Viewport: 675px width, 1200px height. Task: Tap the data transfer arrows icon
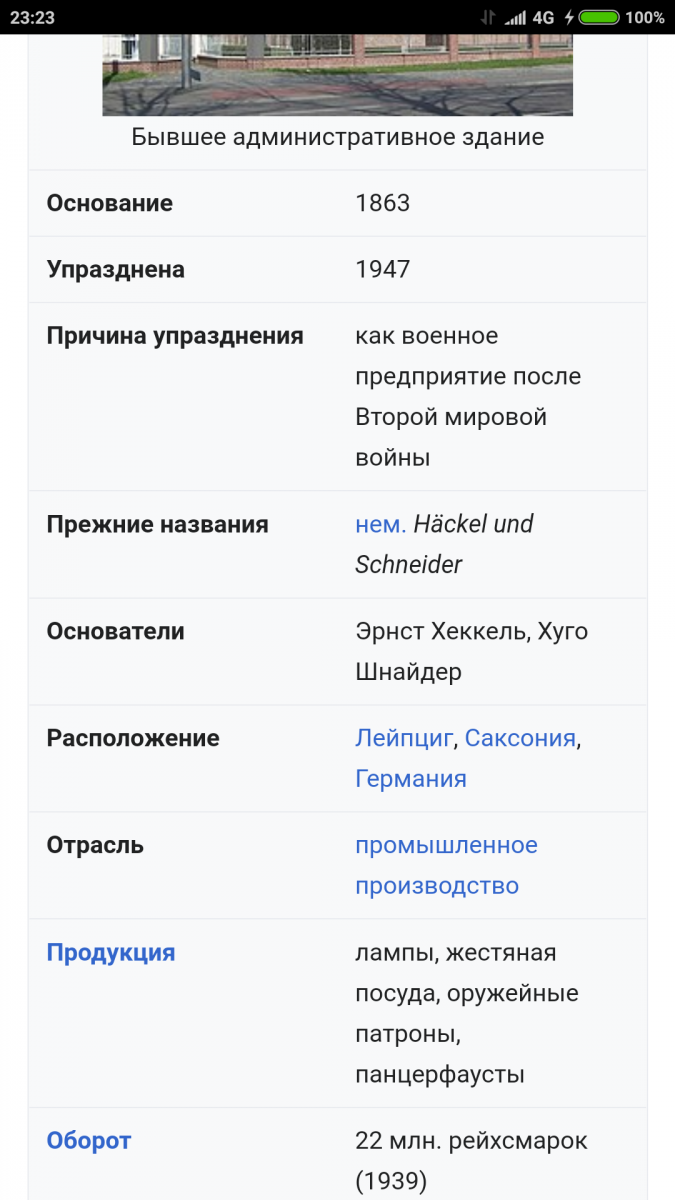(488, 17)
